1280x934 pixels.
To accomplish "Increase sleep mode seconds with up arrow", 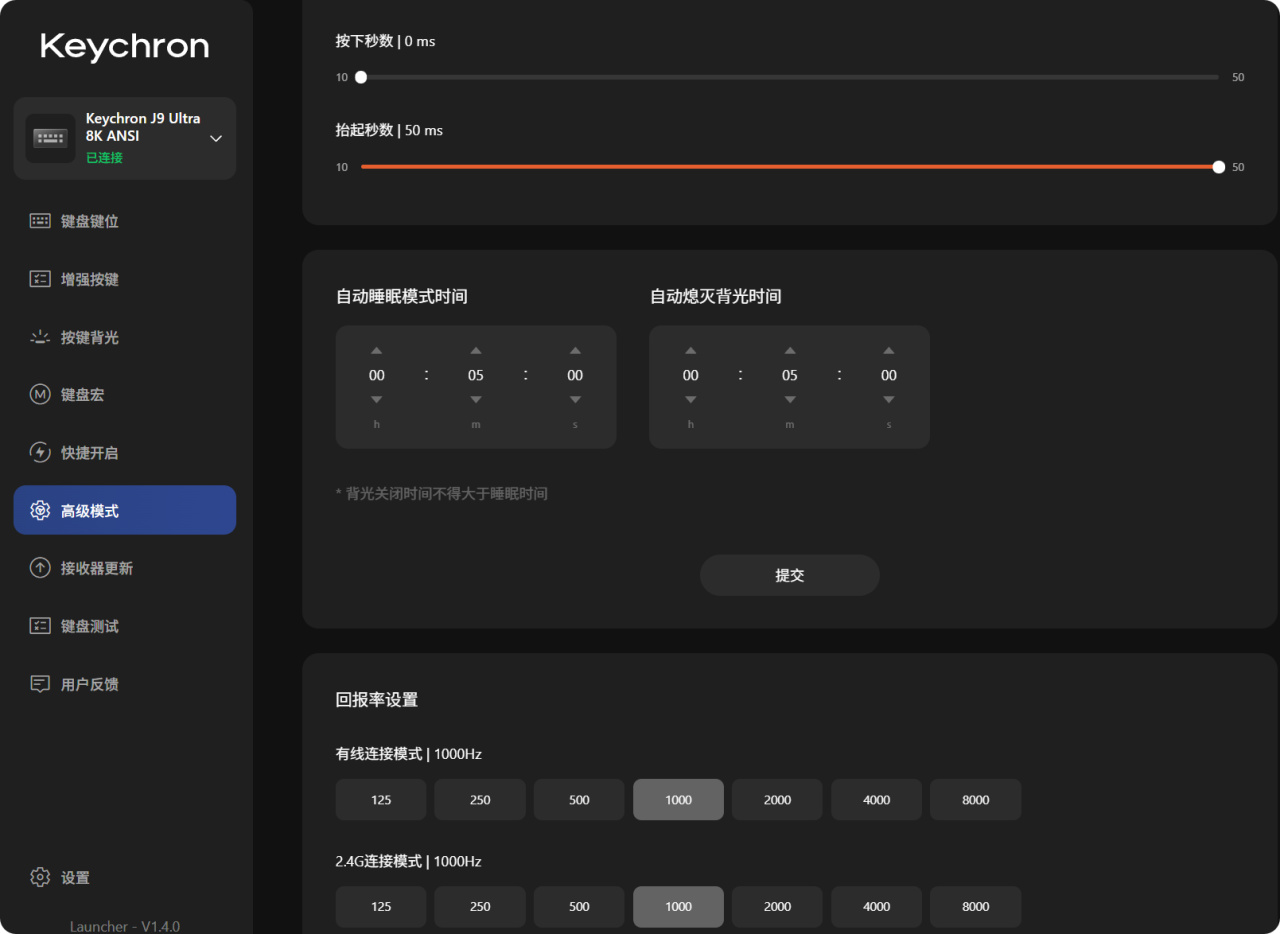I will click(x=575, y=351).
